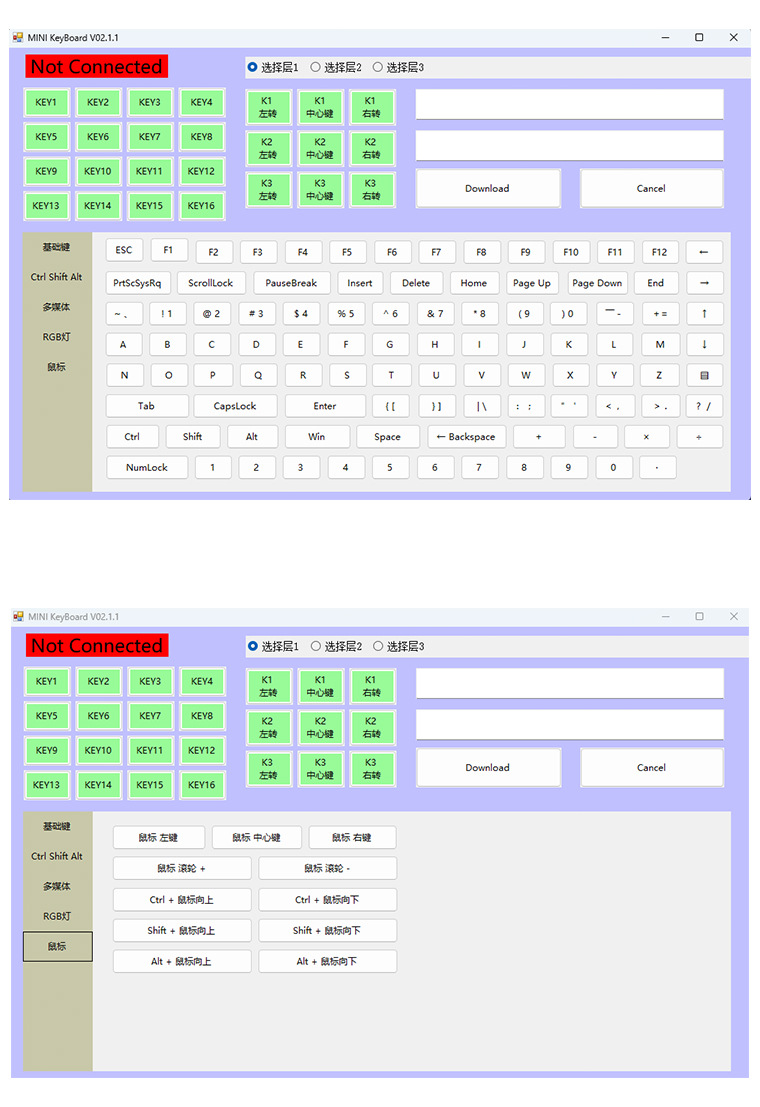This screenshot has width=760, height=1107.
Task: Choose K1 右转 knob in mouse-options window
Action: (x=372, y=686)
